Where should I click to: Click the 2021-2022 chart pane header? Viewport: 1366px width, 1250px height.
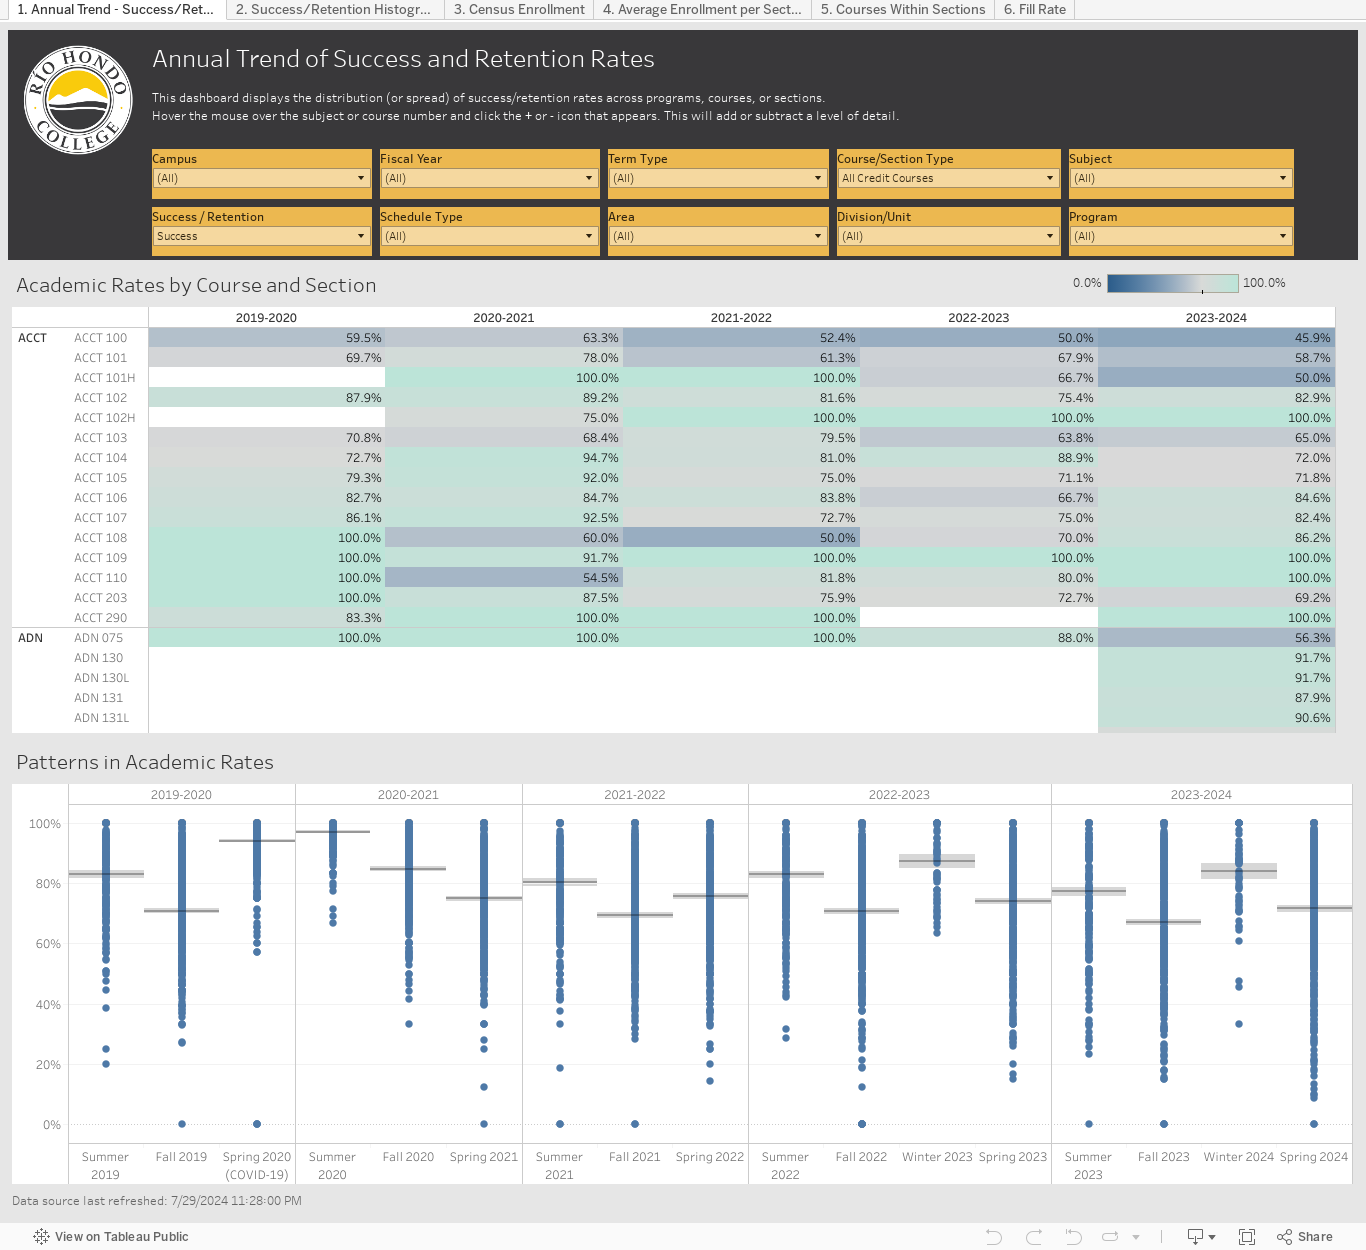(x=635, y=795)
